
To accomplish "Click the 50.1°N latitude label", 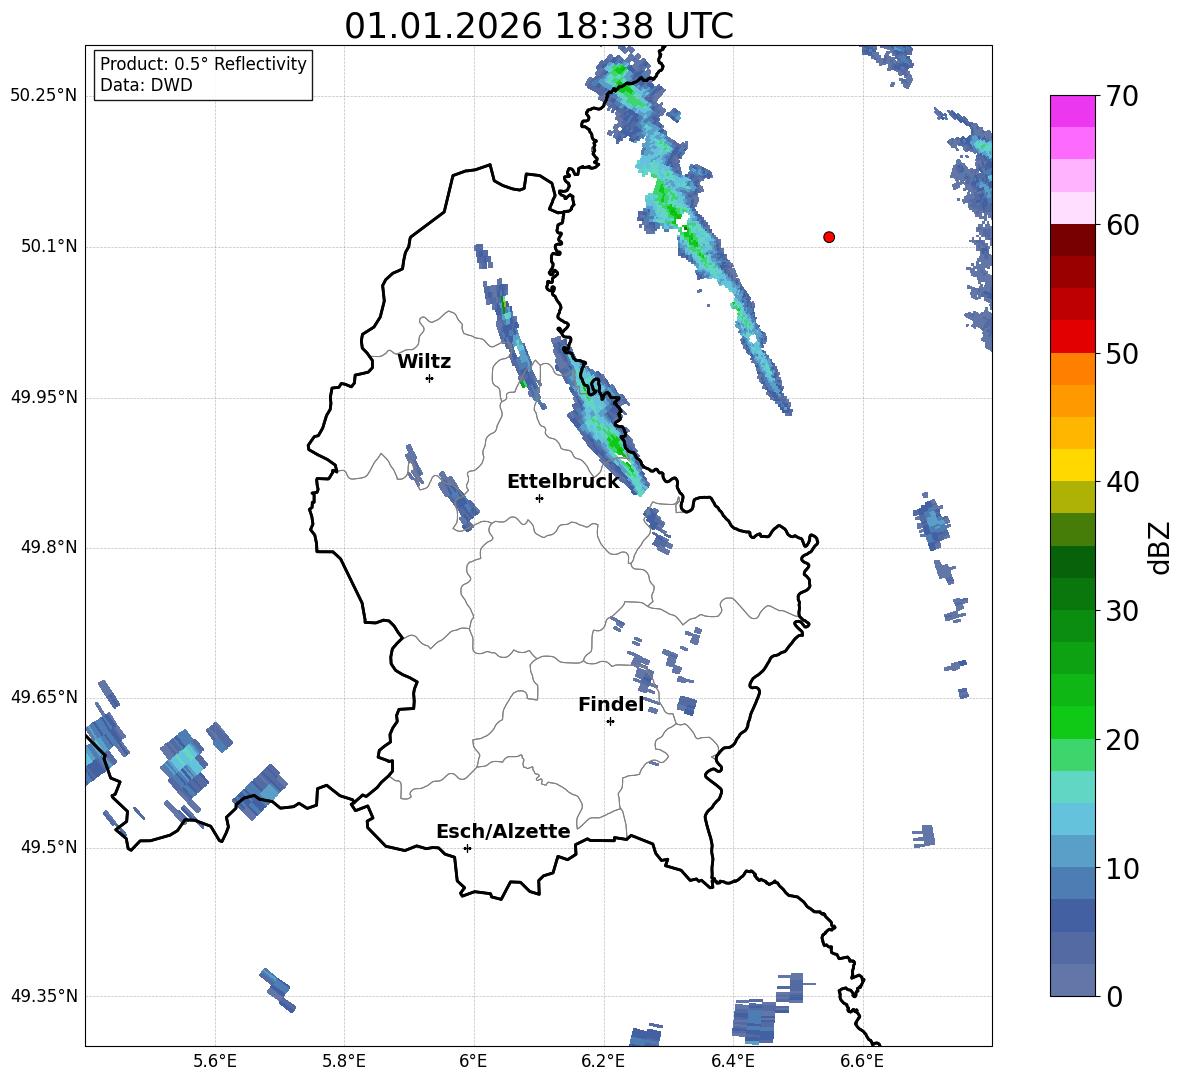I will (x=49, y=247).
